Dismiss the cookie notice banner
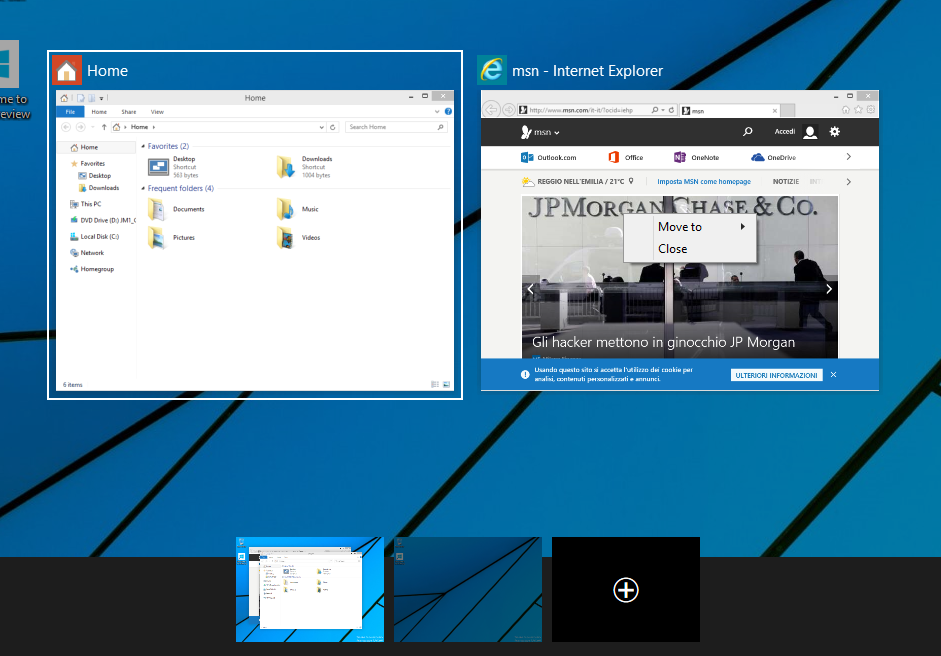 [834, 375]
